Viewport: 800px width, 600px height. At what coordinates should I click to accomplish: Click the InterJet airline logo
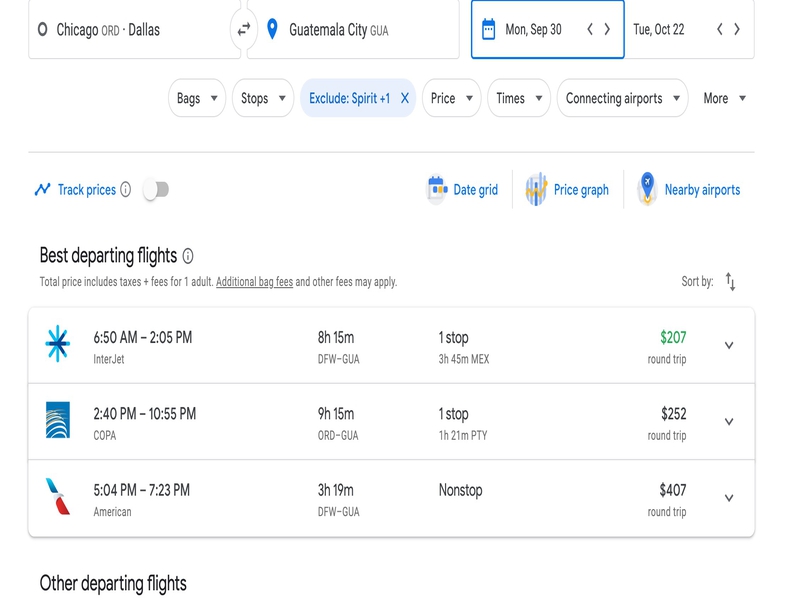click(x=58, y=343)
